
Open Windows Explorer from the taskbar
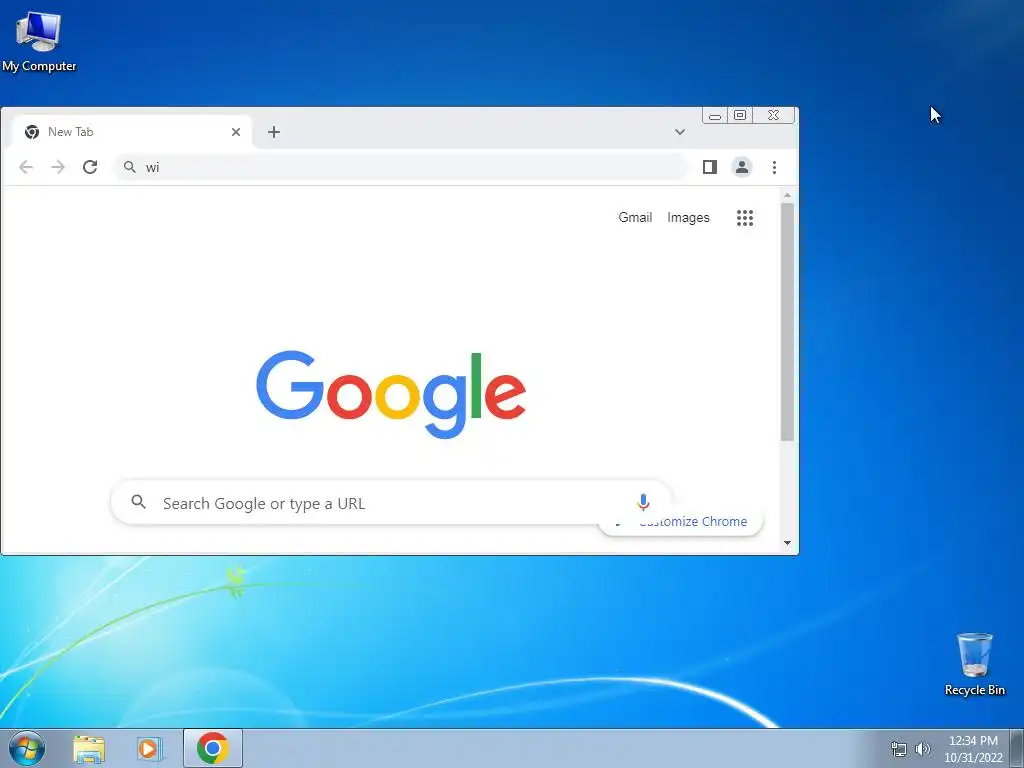click(x=89, y=748)
